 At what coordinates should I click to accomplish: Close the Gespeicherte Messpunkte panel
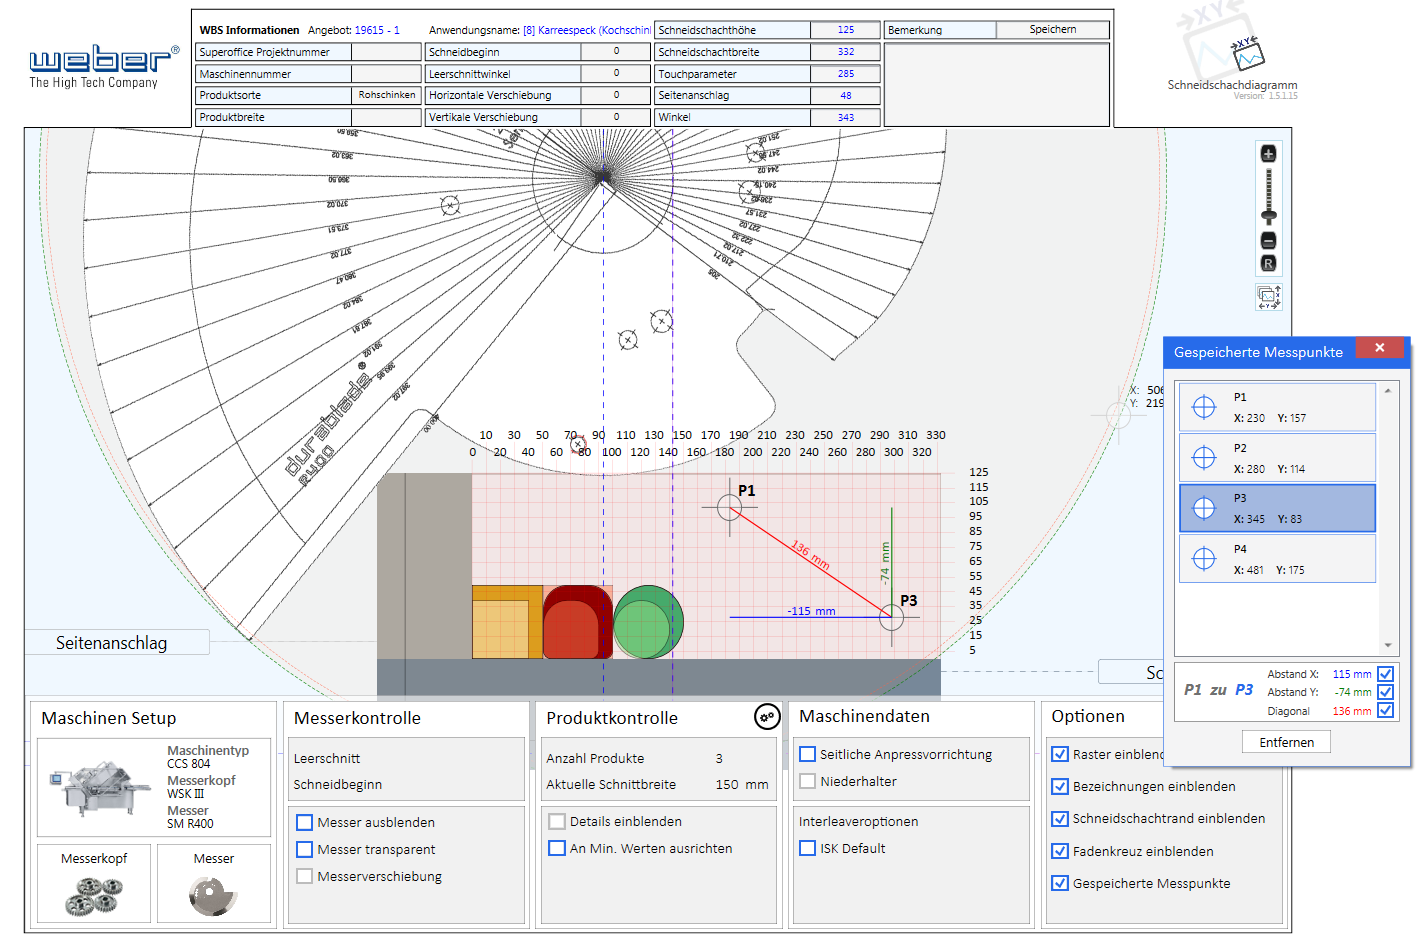coord(1379,348)
